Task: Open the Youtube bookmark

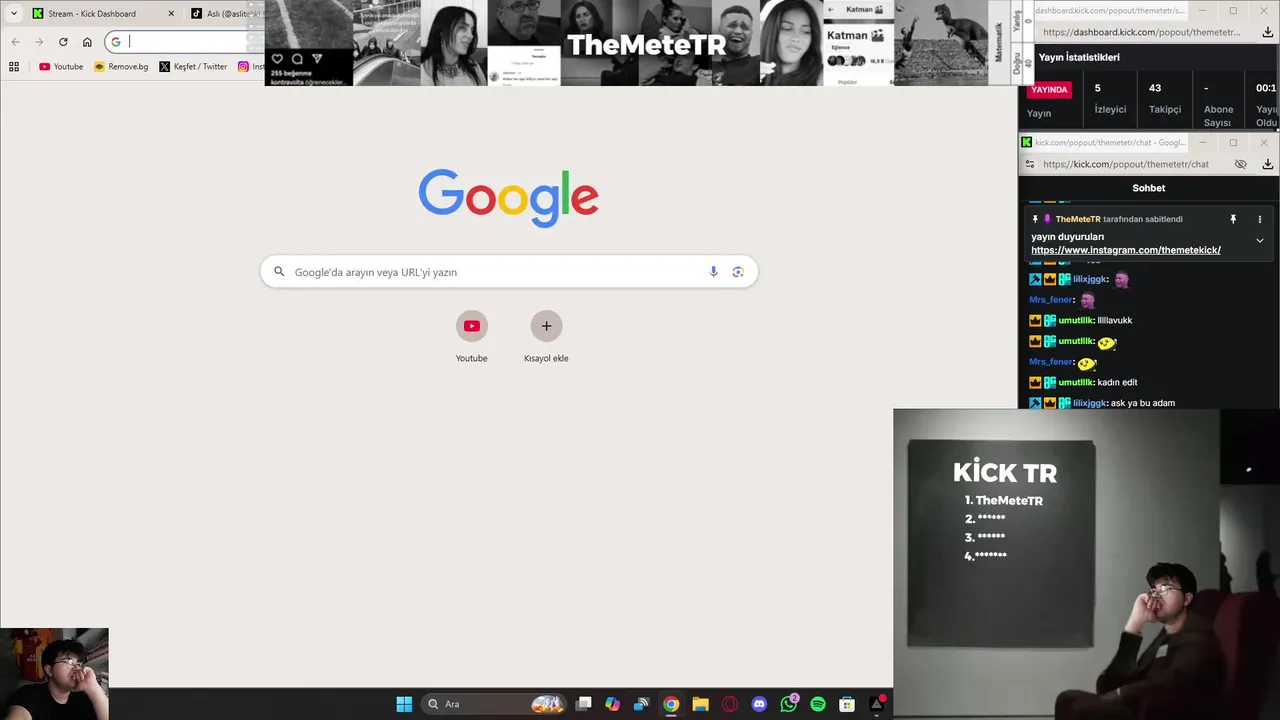Action: click(x=61, y=67)
